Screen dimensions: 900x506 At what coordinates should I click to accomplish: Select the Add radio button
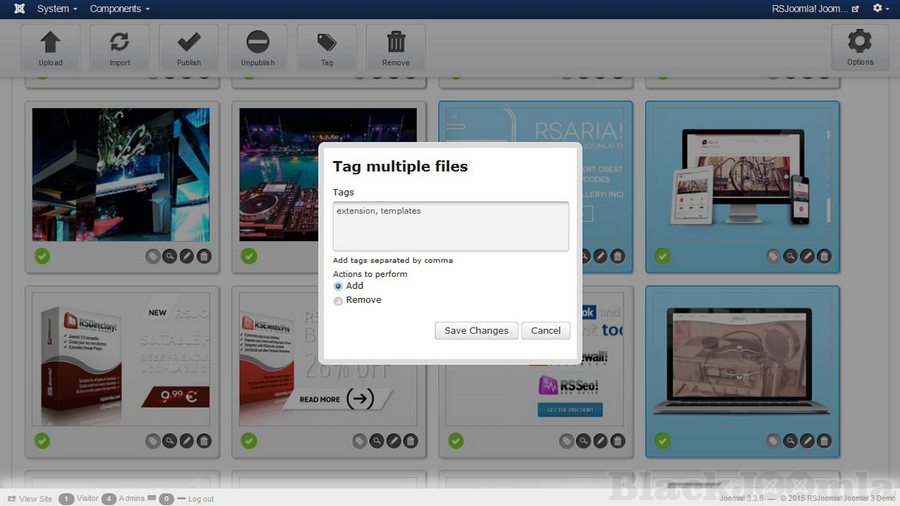338,286
